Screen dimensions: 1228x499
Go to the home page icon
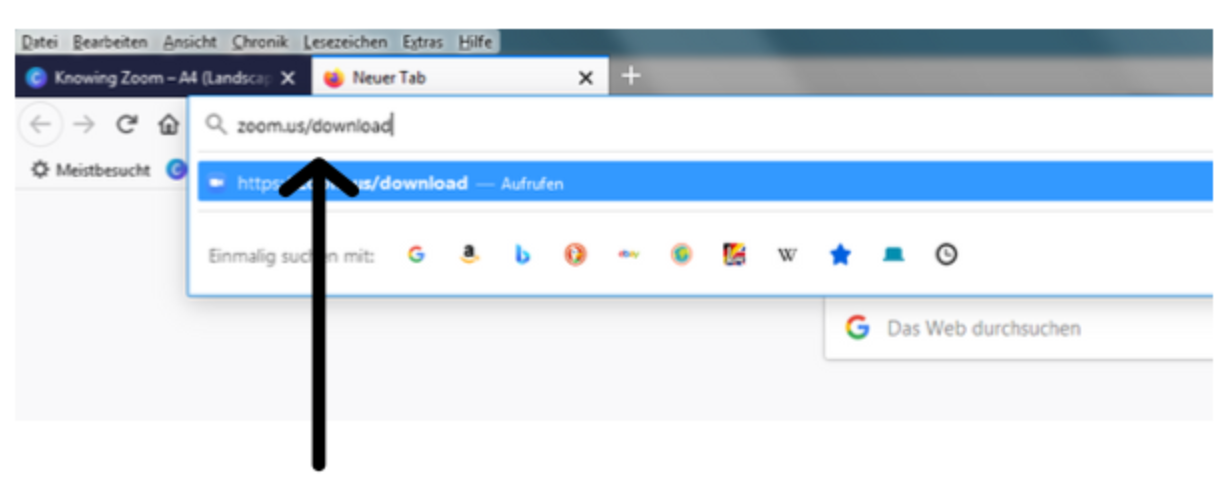pyautogui.click(x=168, y=125)
